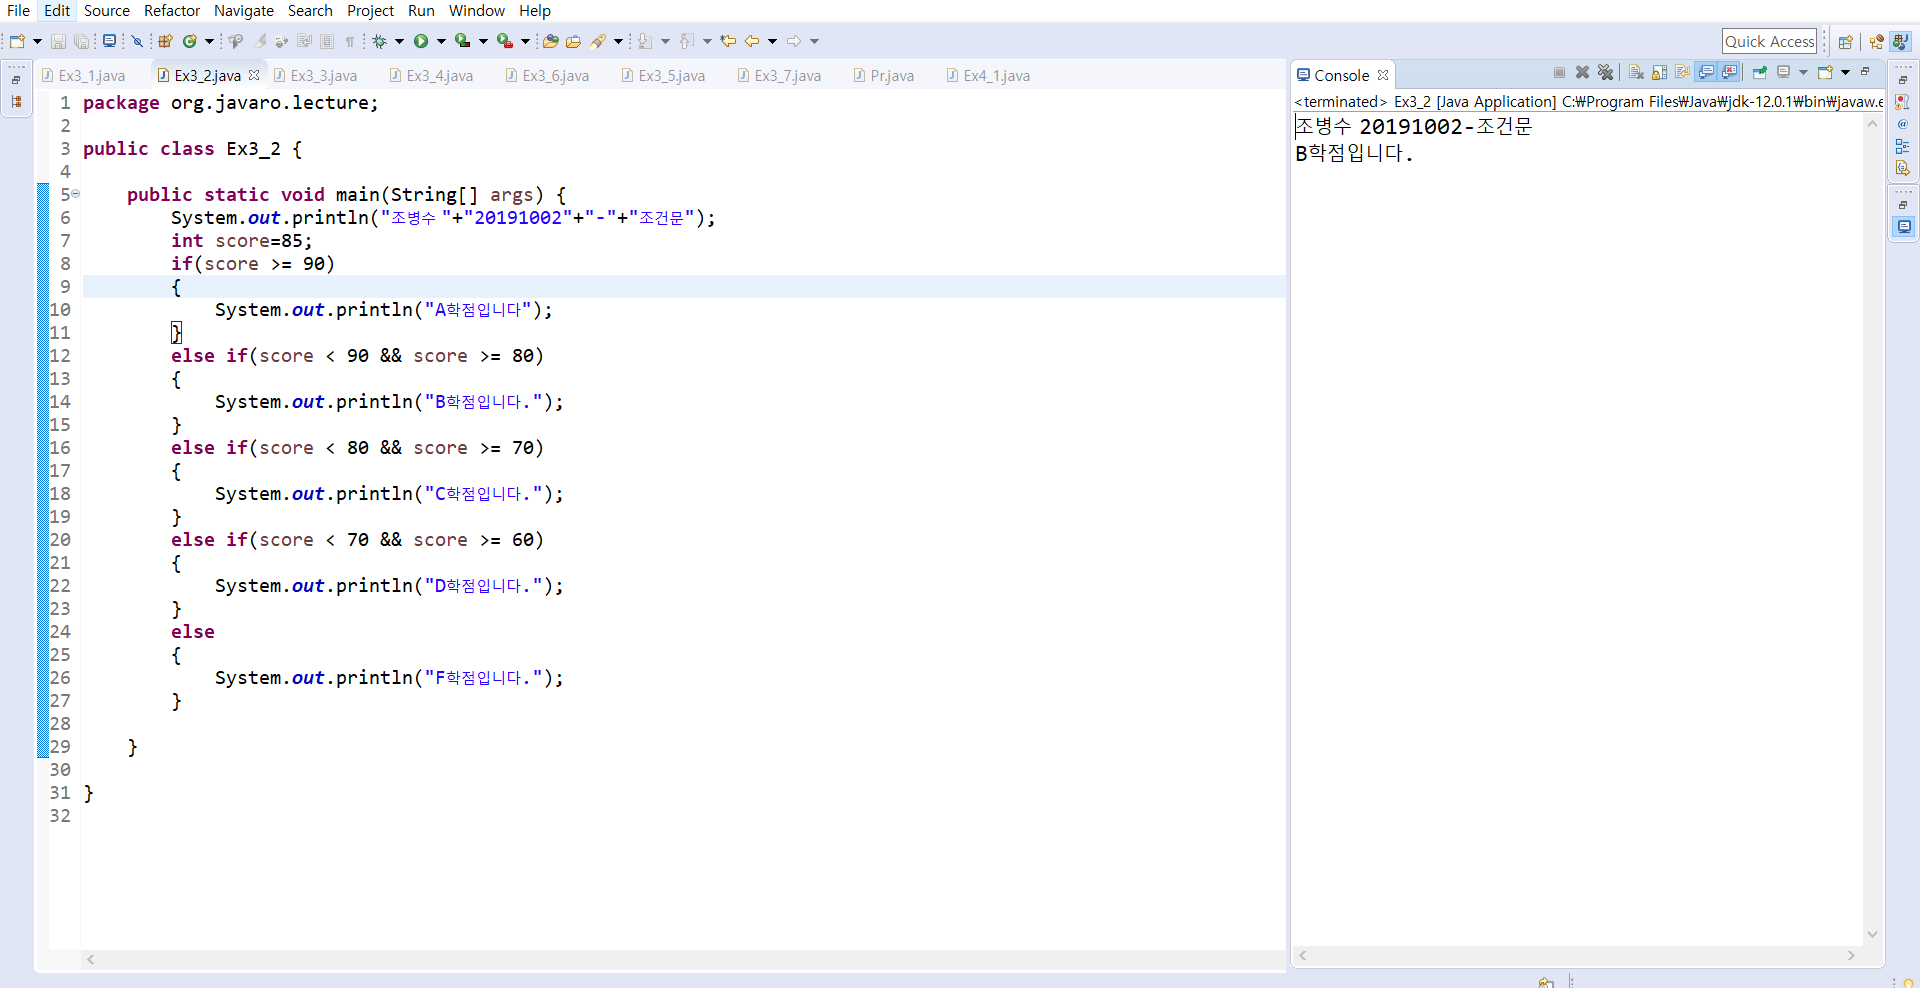Open the Search dropdown arrow

pos(618,41)
